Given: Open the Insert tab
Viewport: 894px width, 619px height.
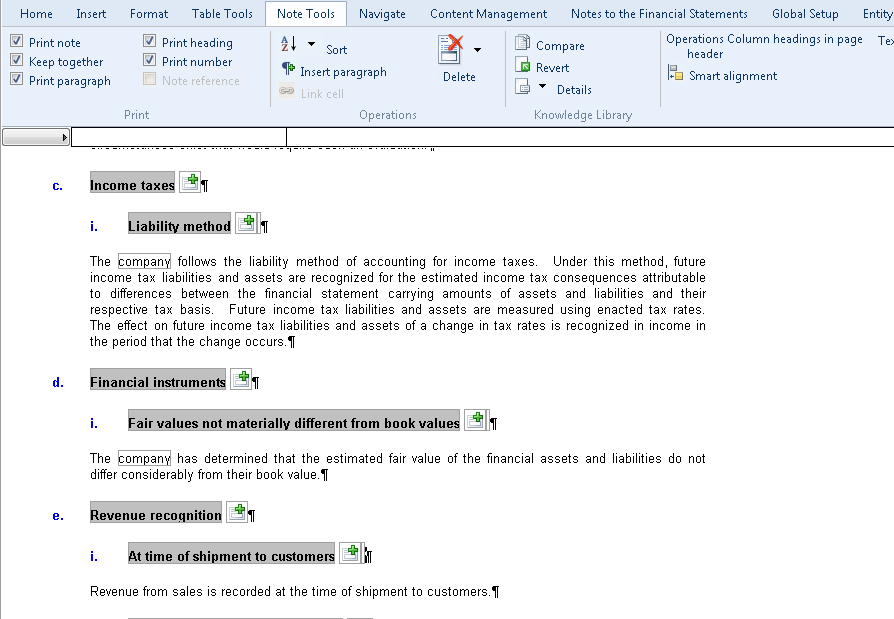Looking at the screenshot, I should click(91, 14).
